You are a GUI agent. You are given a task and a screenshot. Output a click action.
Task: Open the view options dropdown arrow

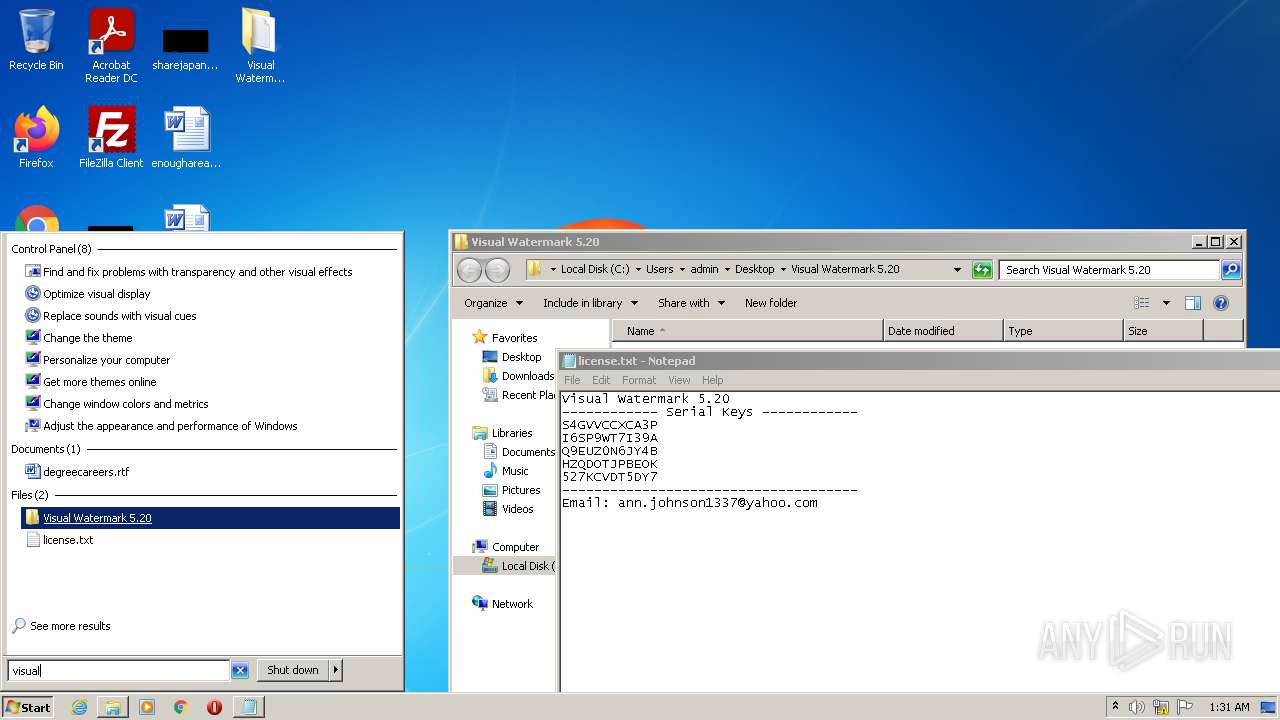[1166, 303]
